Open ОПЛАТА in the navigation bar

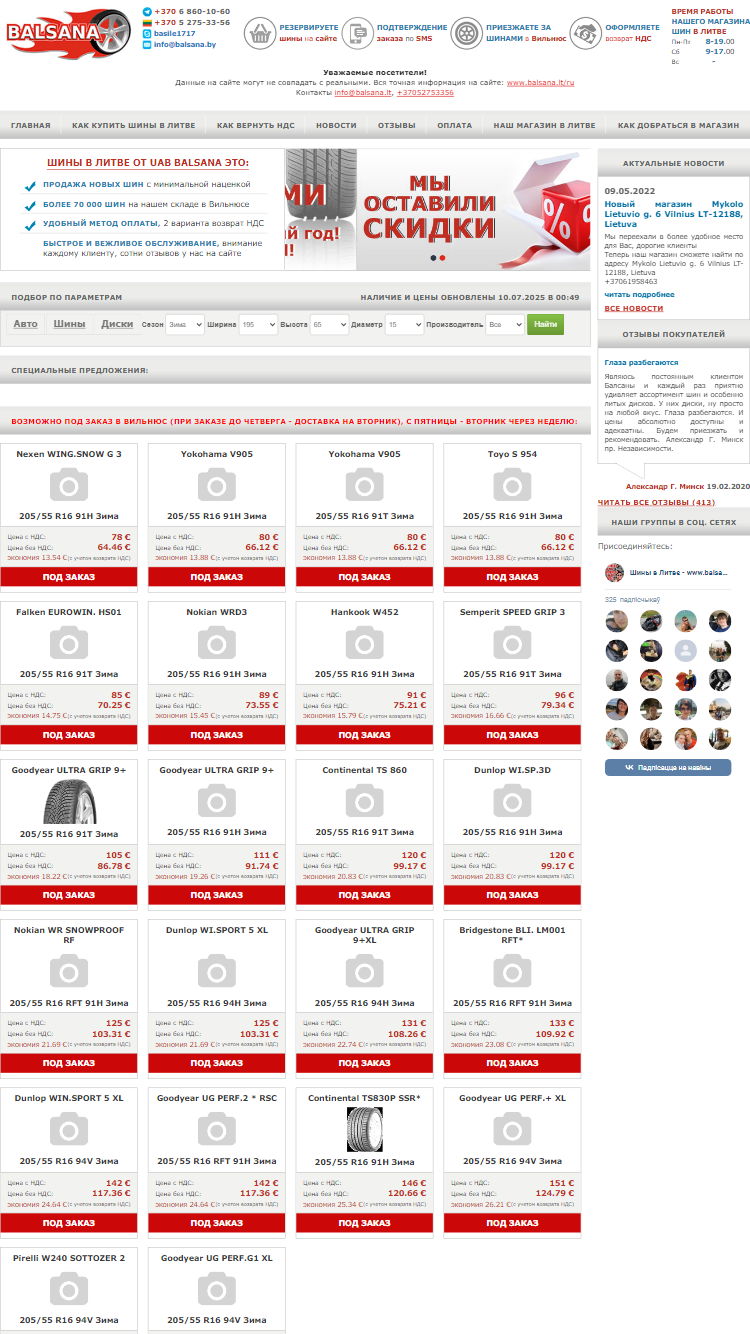tap(455, 125)
